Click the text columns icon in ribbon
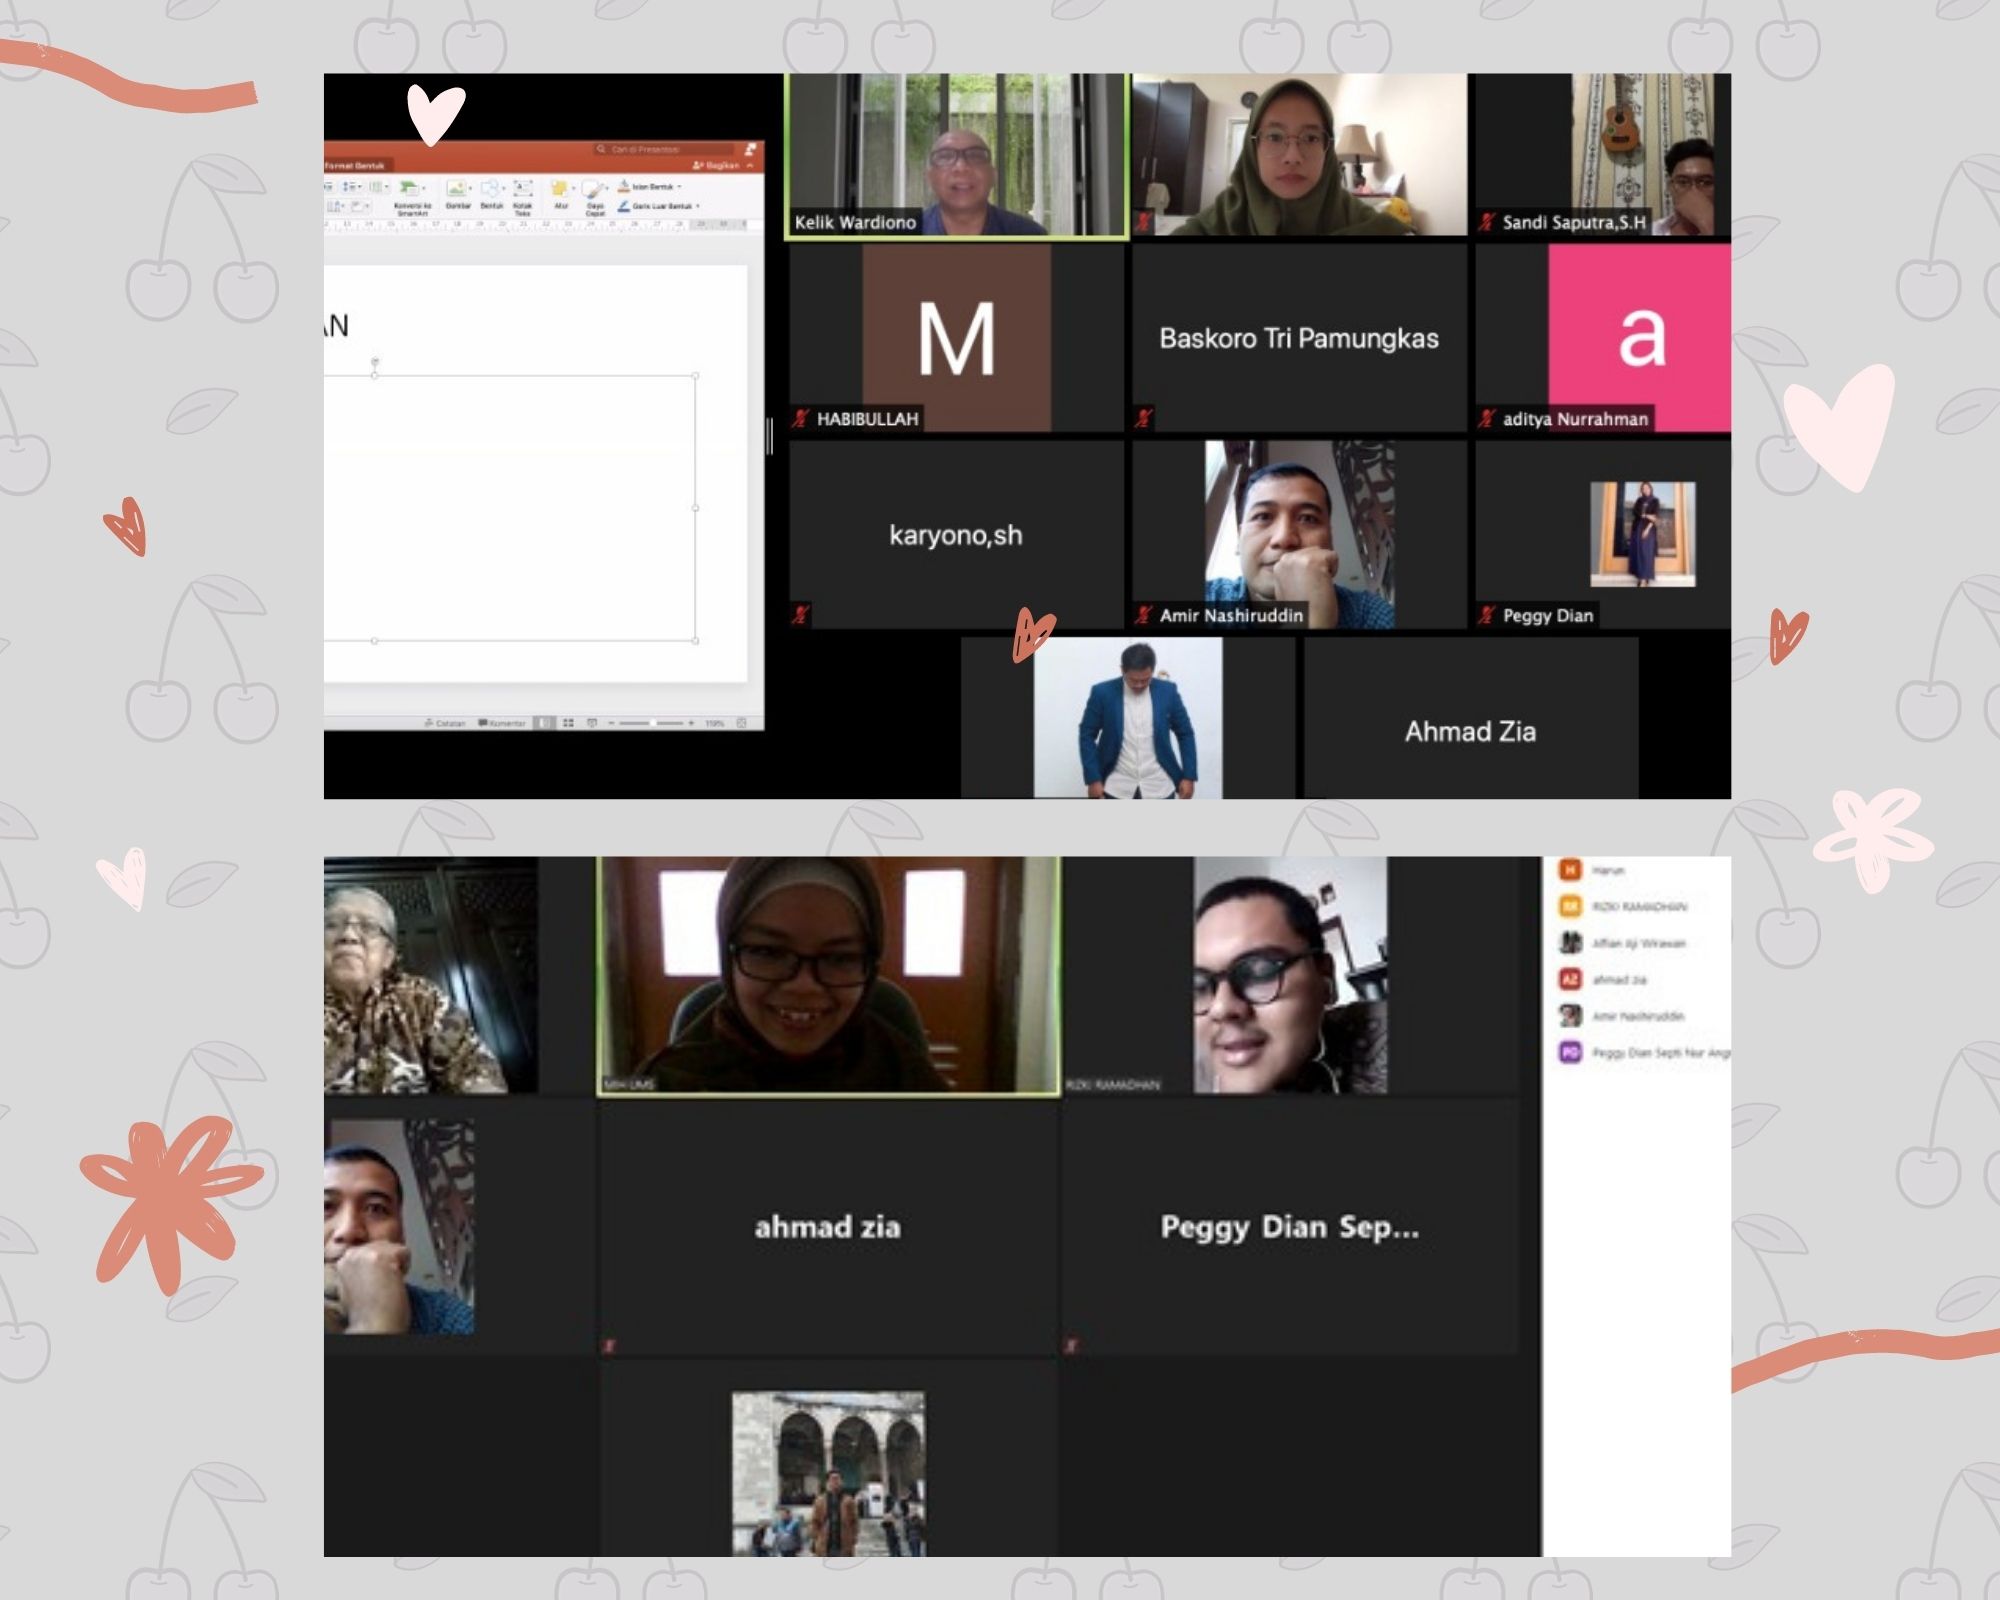The width and height of the screenshot is (2000, 1600). click(x=376, y=186)
